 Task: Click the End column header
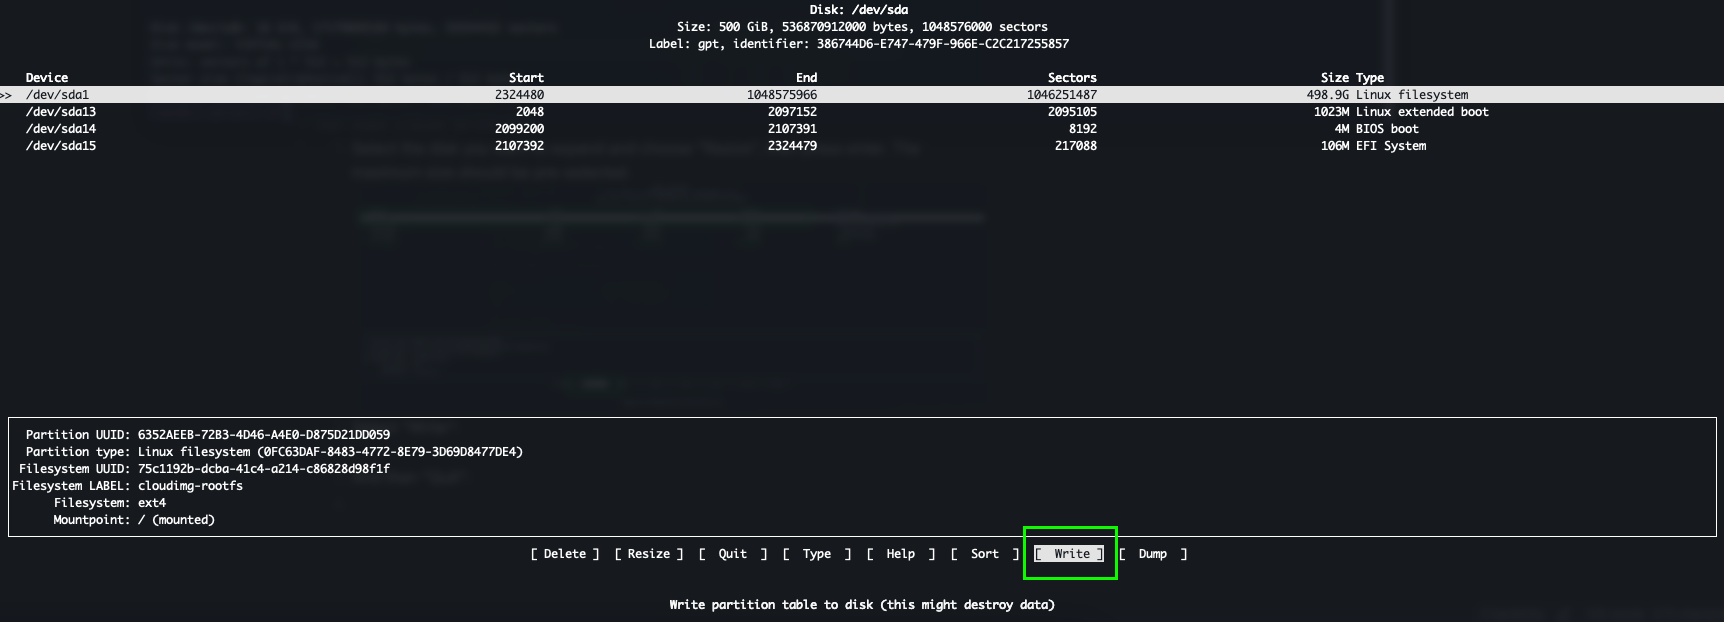point(806,78)
